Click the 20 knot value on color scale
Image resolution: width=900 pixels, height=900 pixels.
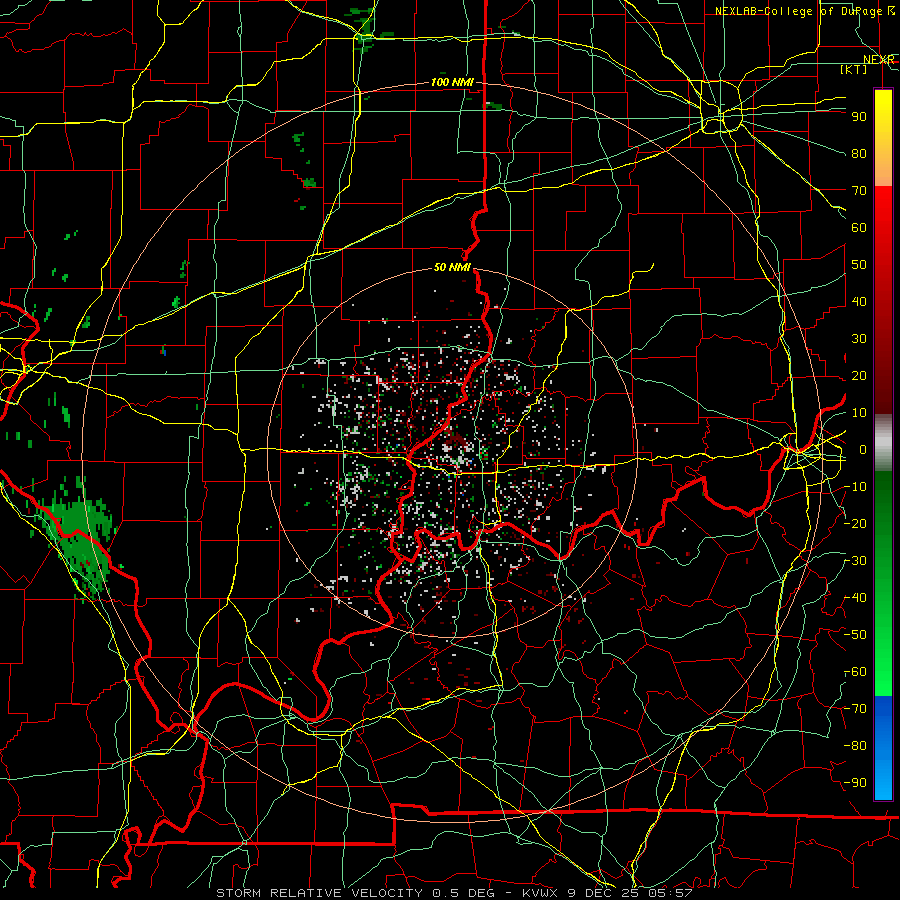pos(859,376)
